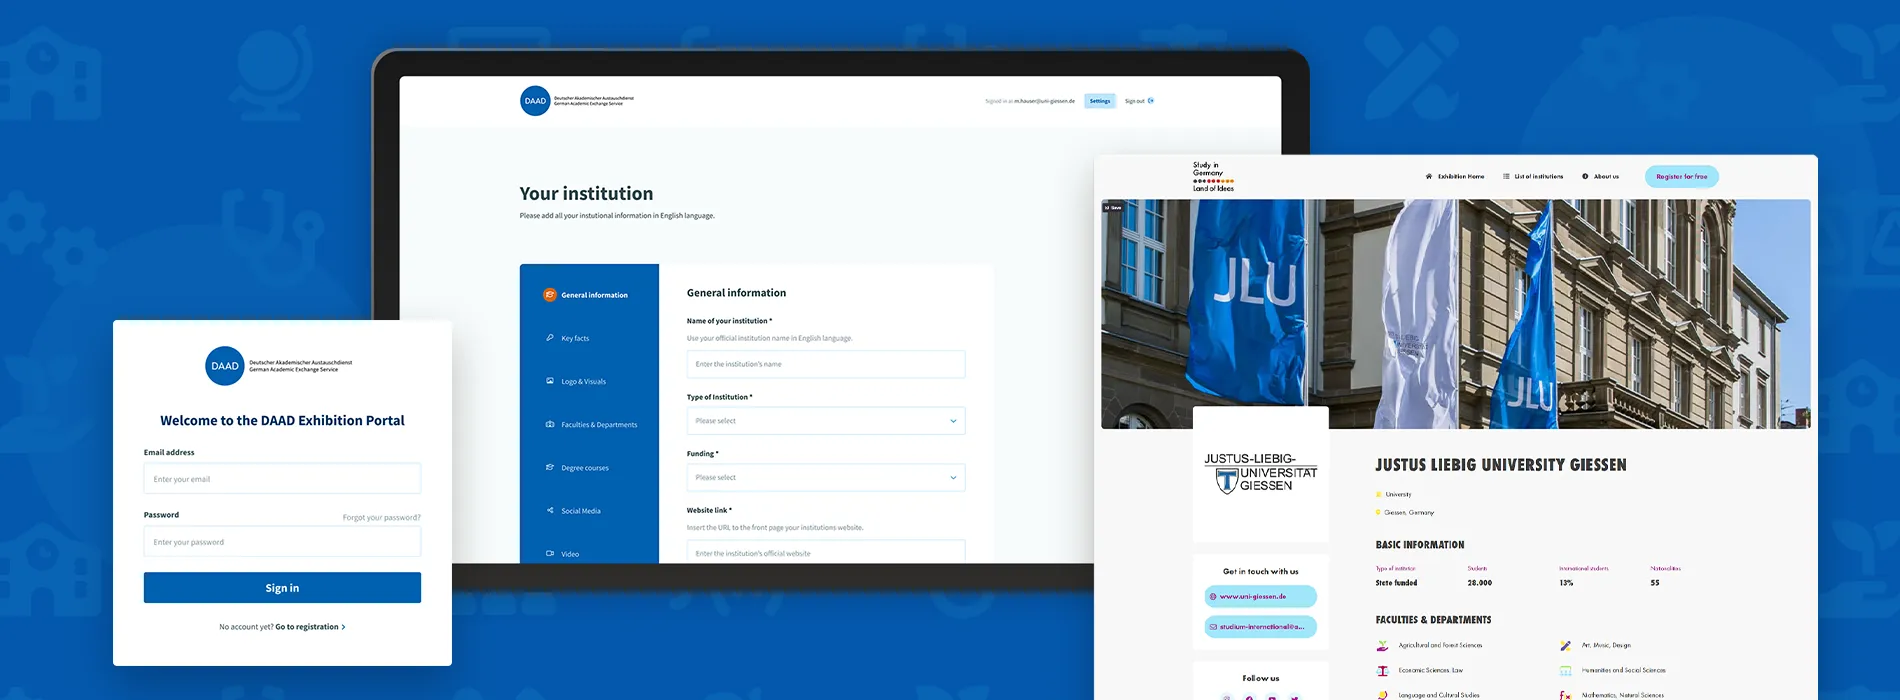Image resolution: width=1900 pixels, height=700 pixels.
Task: Click the Password field
Action: [282, 542]
